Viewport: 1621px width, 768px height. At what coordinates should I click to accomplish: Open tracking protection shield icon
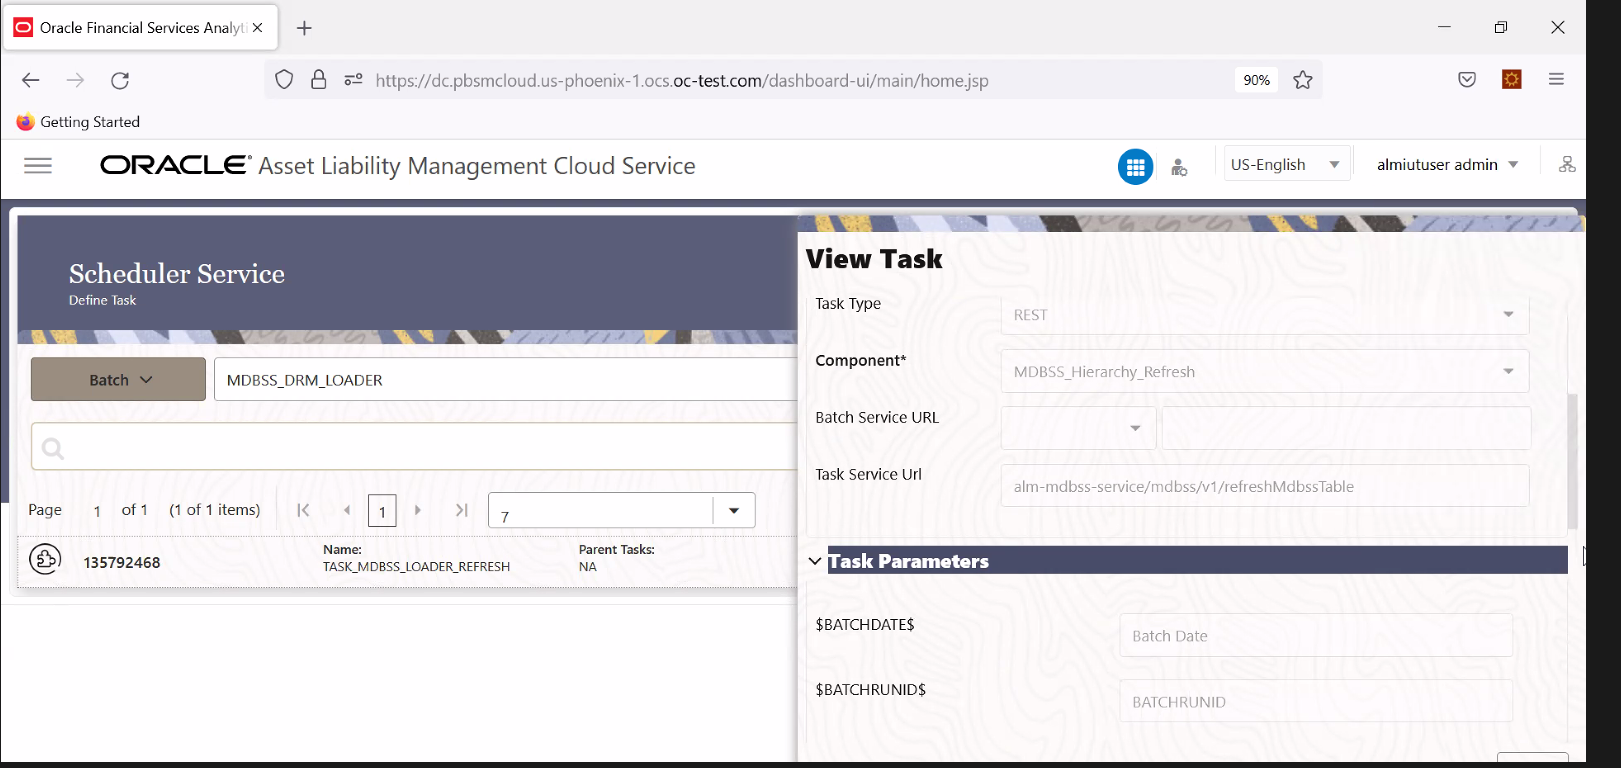pyautogui.click(x=284, y=80)
